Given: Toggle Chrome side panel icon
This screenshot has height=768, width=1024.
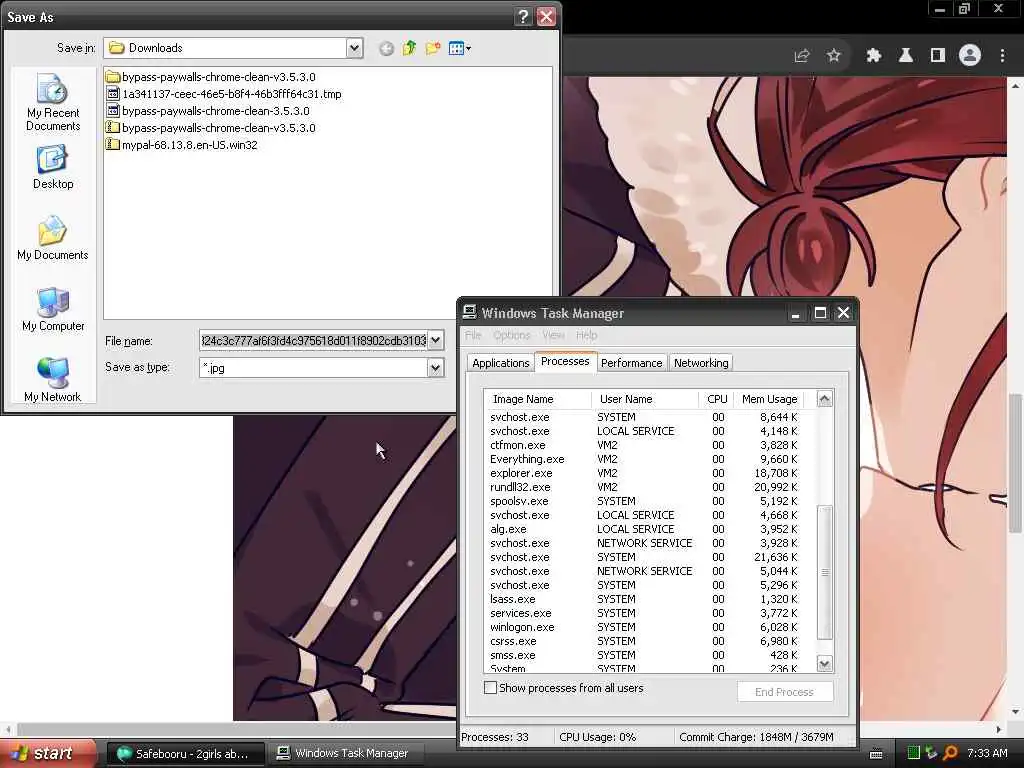Looking at the screenshot, I should 938,56.
